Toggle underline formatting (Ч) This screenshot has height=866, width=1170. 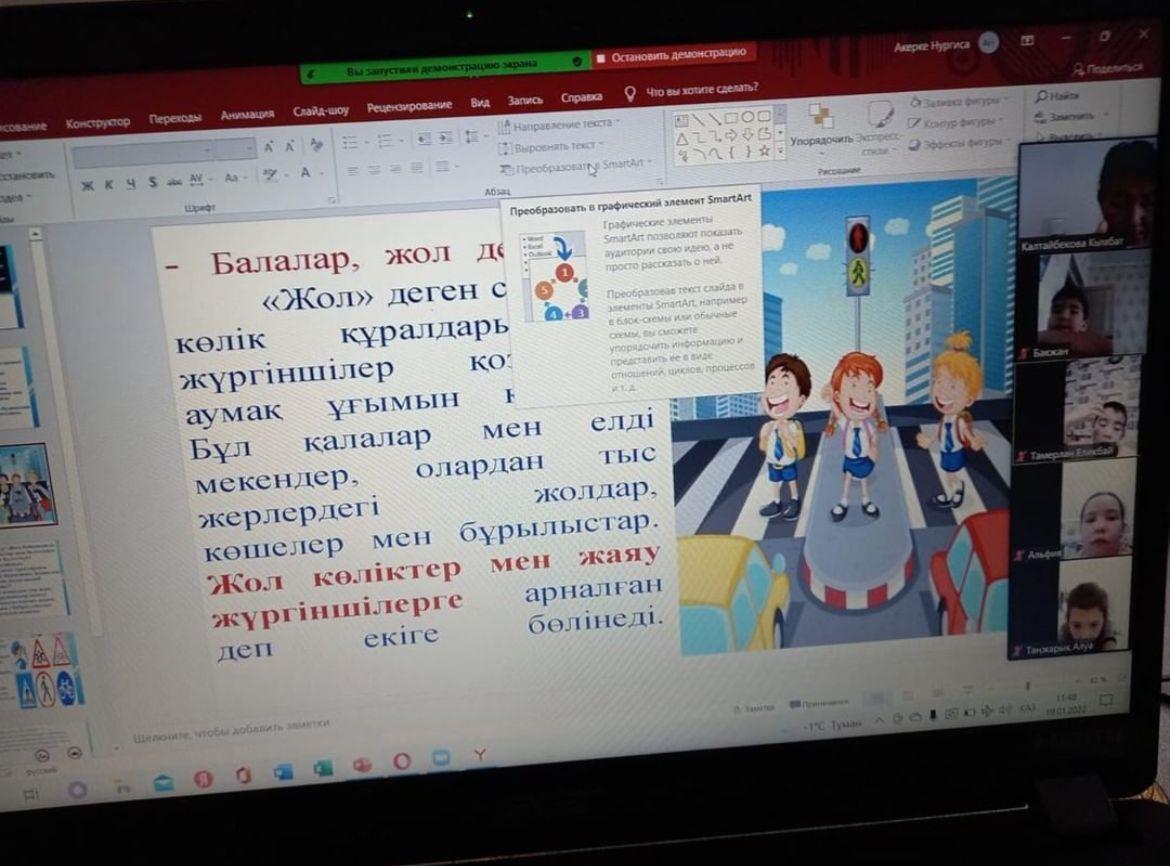click(130, 183)
